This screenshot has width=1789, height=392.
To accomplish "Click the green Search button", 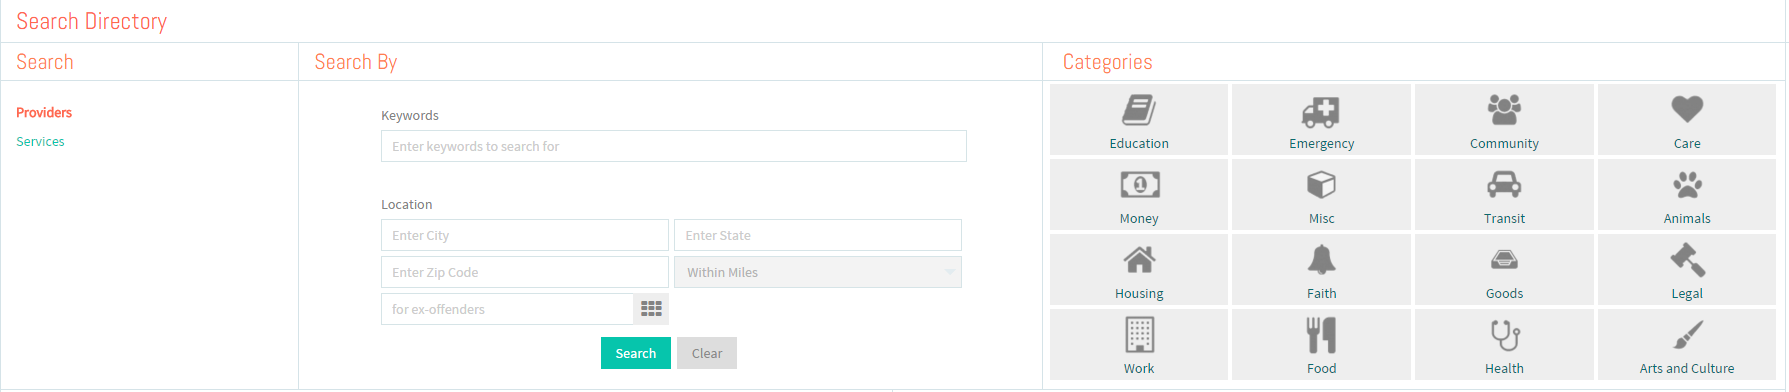I will click(636, 353).
